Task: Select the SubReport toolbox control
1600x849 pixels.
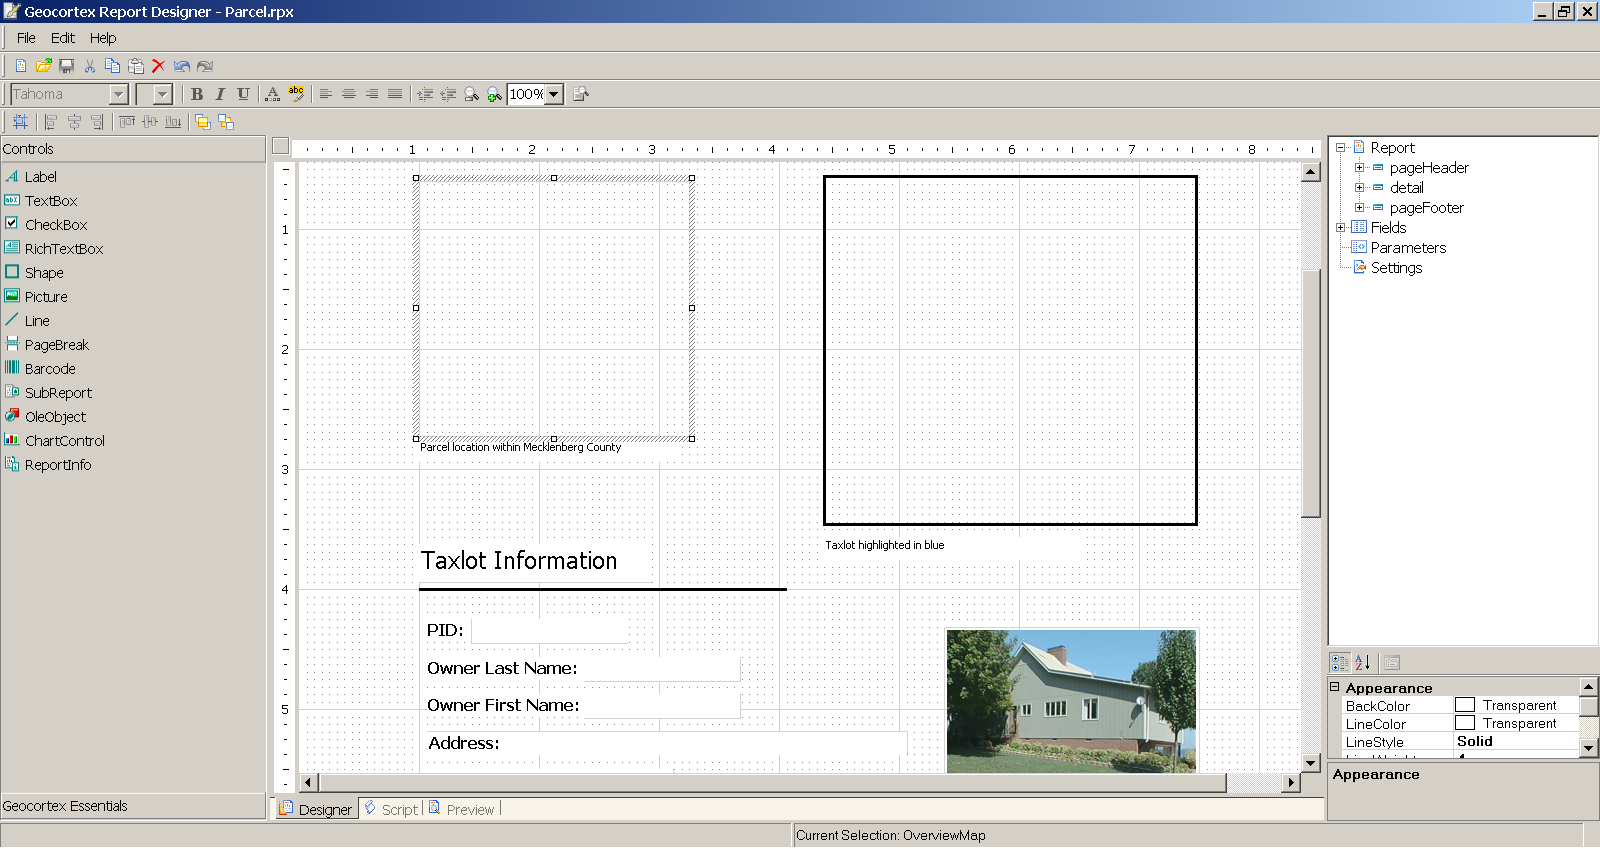Action: (48, 393)
